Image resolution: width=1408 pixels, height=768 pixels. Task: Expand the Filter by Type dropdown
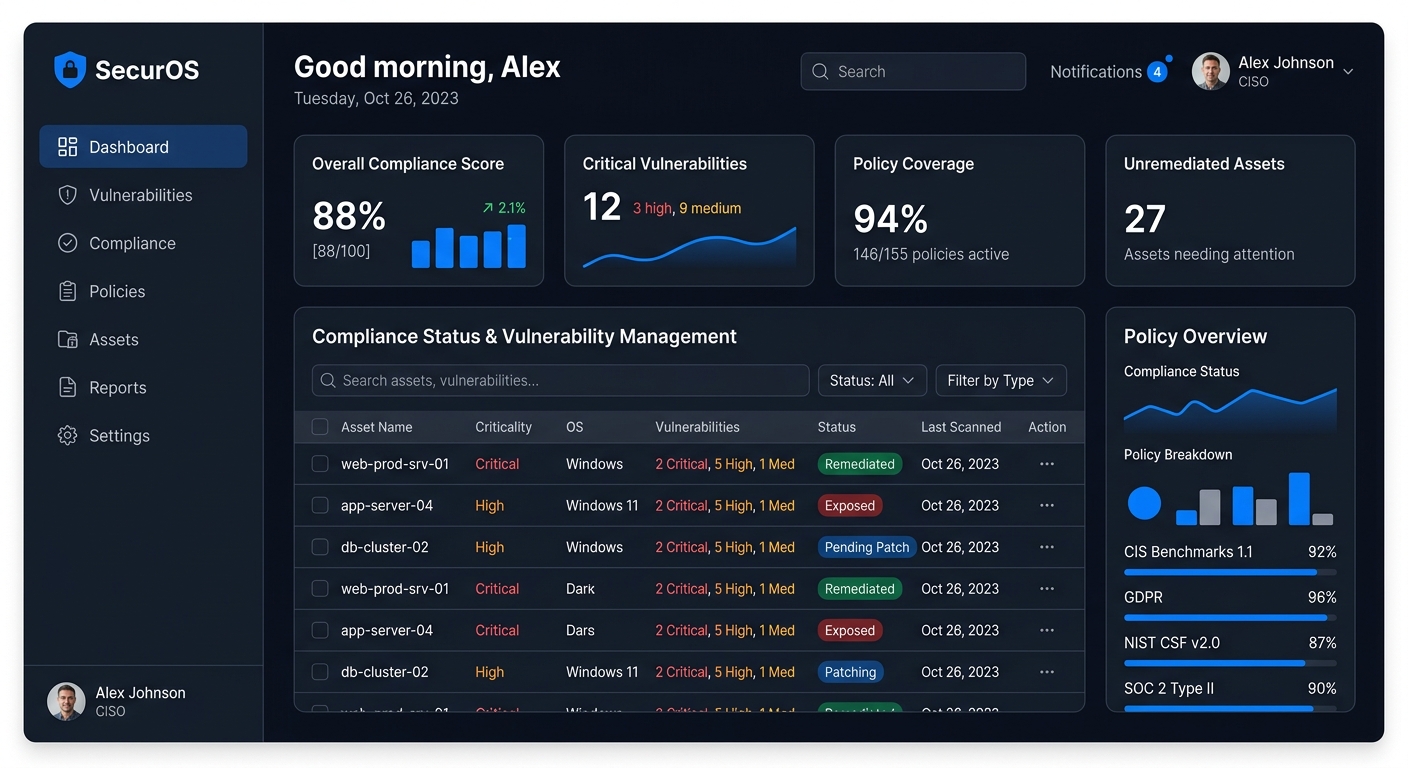(1000, 380)
